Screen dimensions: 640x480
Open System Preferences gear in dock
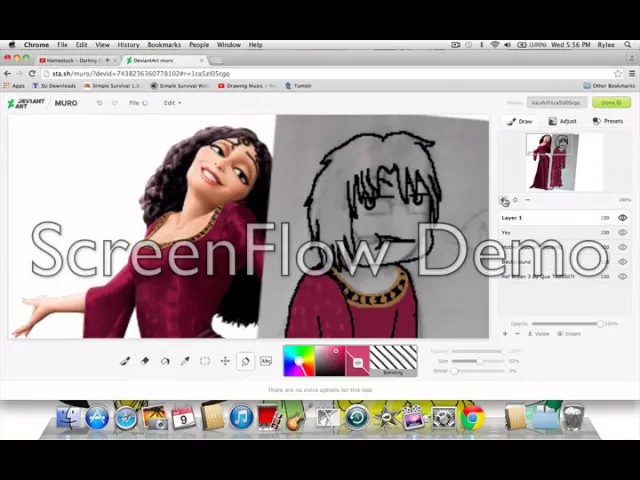pyautogui.click(x=444, y=418)
